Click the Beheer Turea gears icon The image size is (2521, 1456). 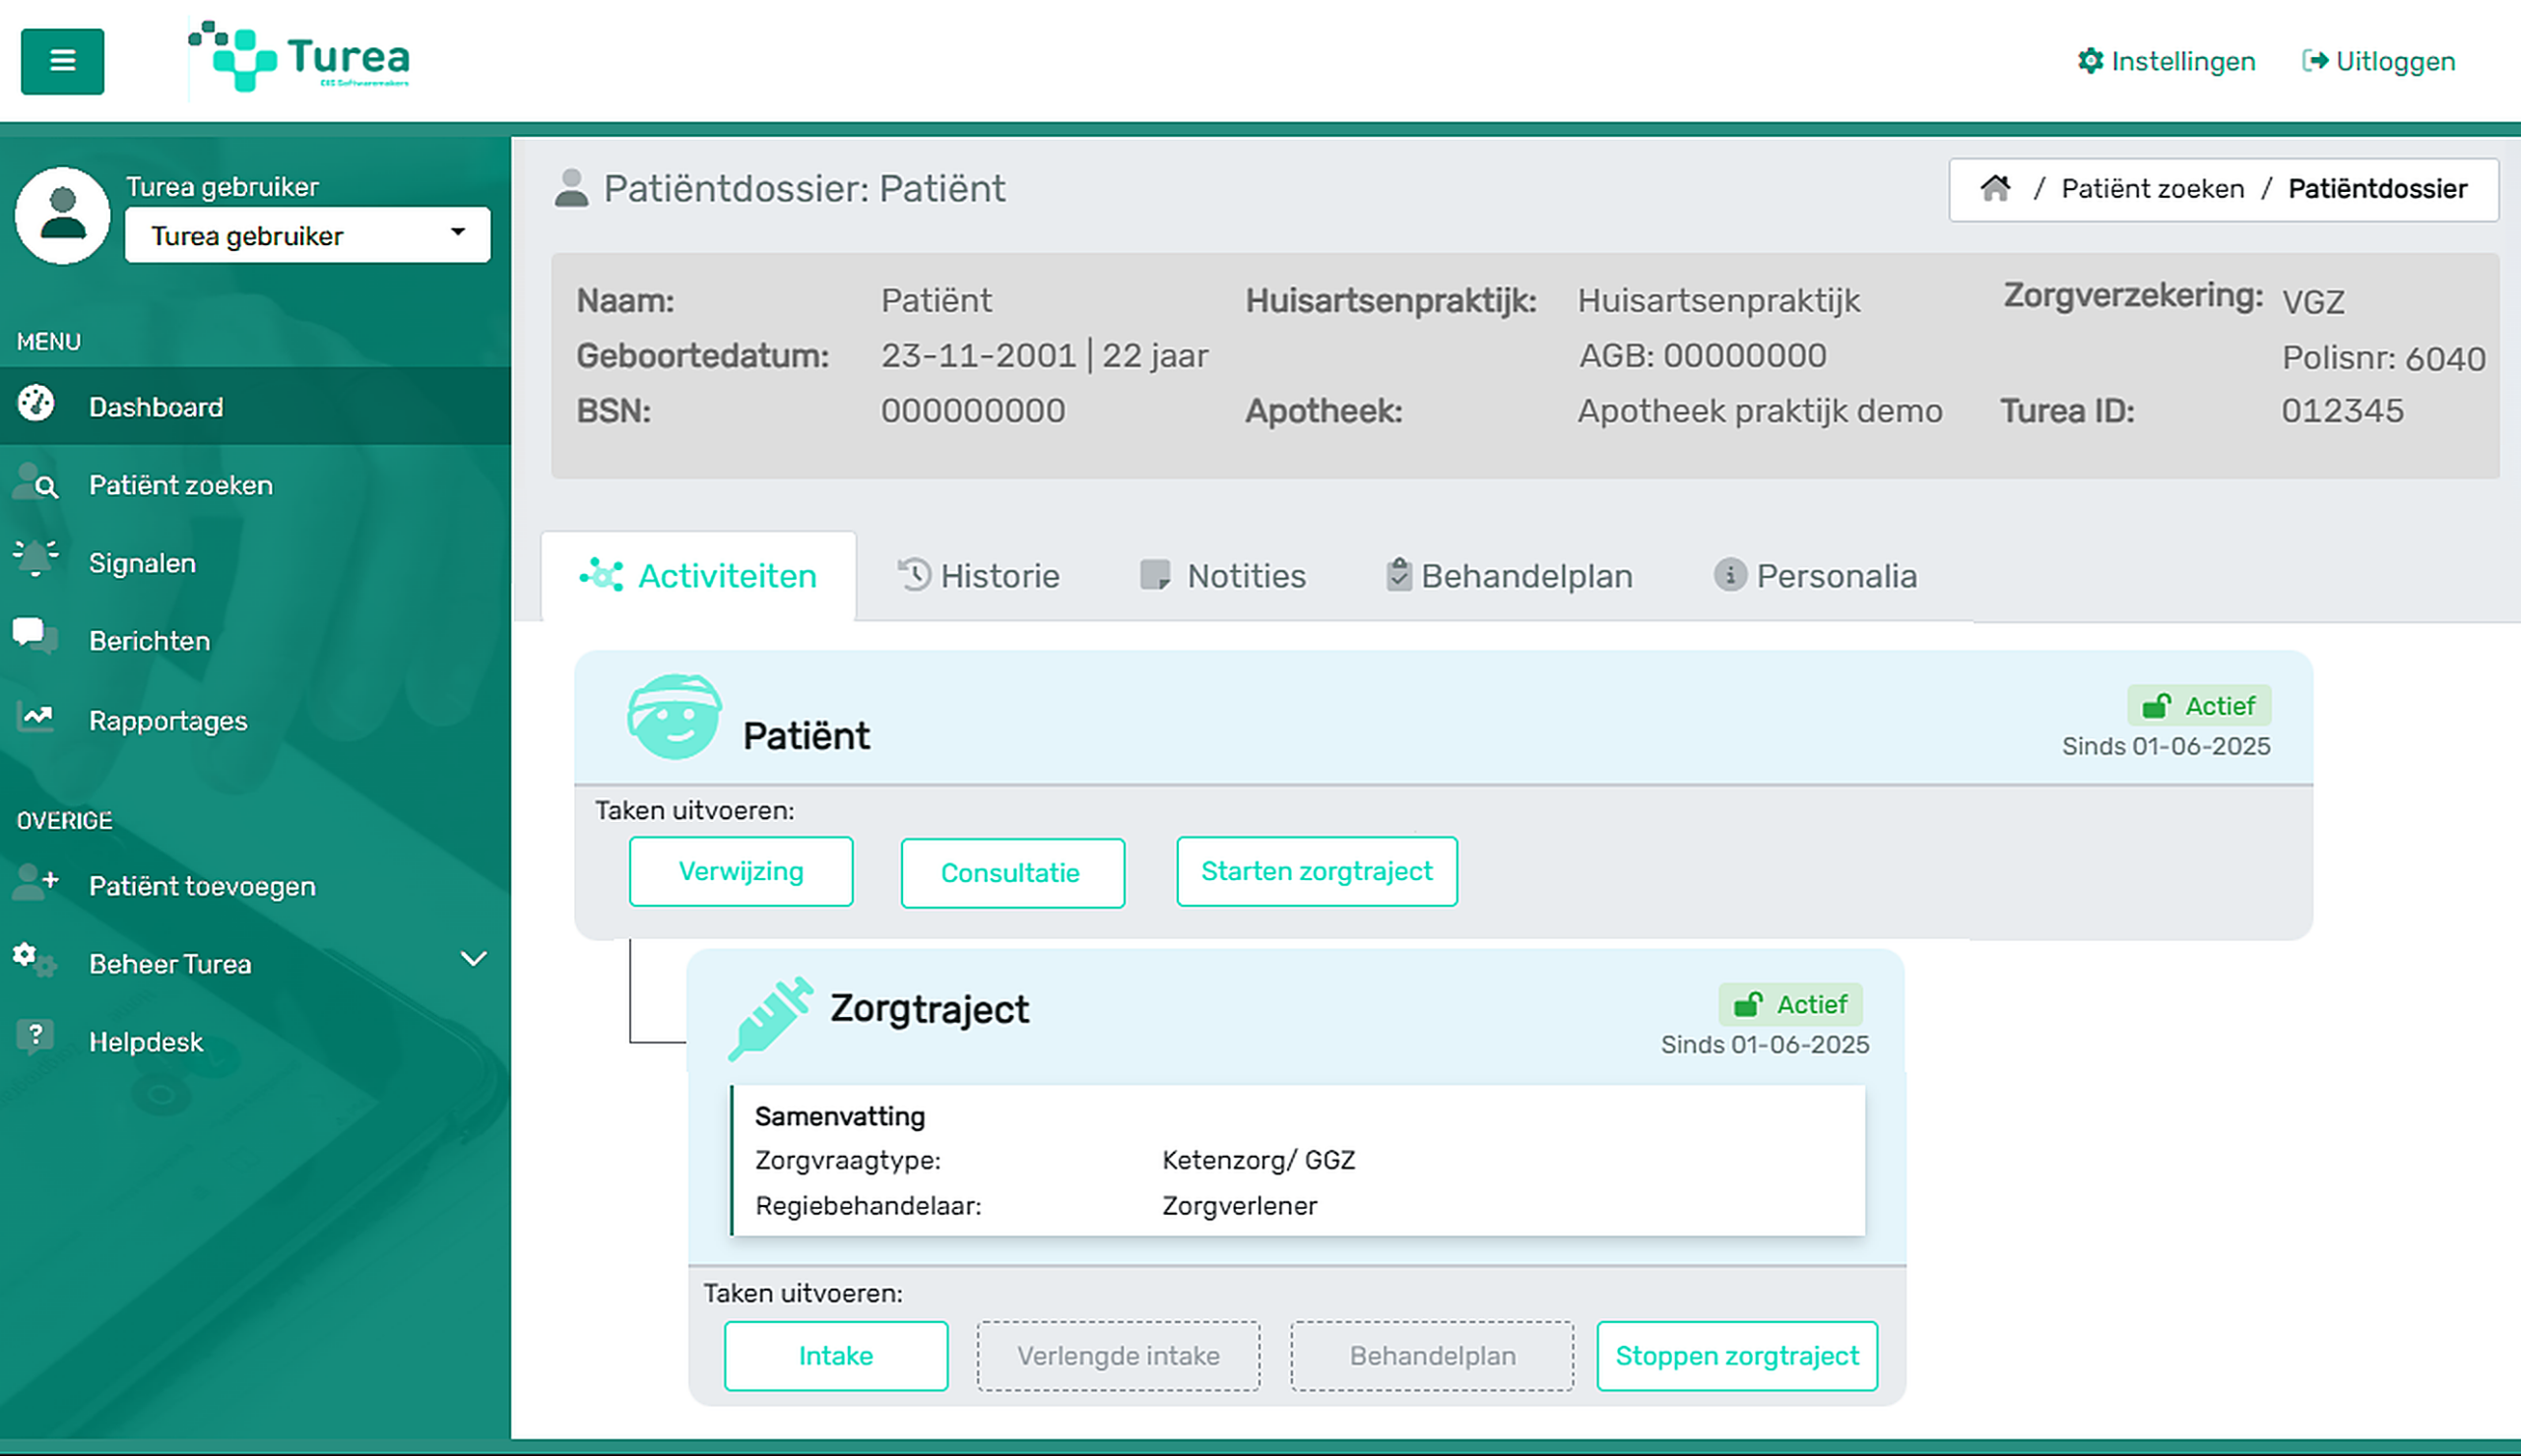36,960
